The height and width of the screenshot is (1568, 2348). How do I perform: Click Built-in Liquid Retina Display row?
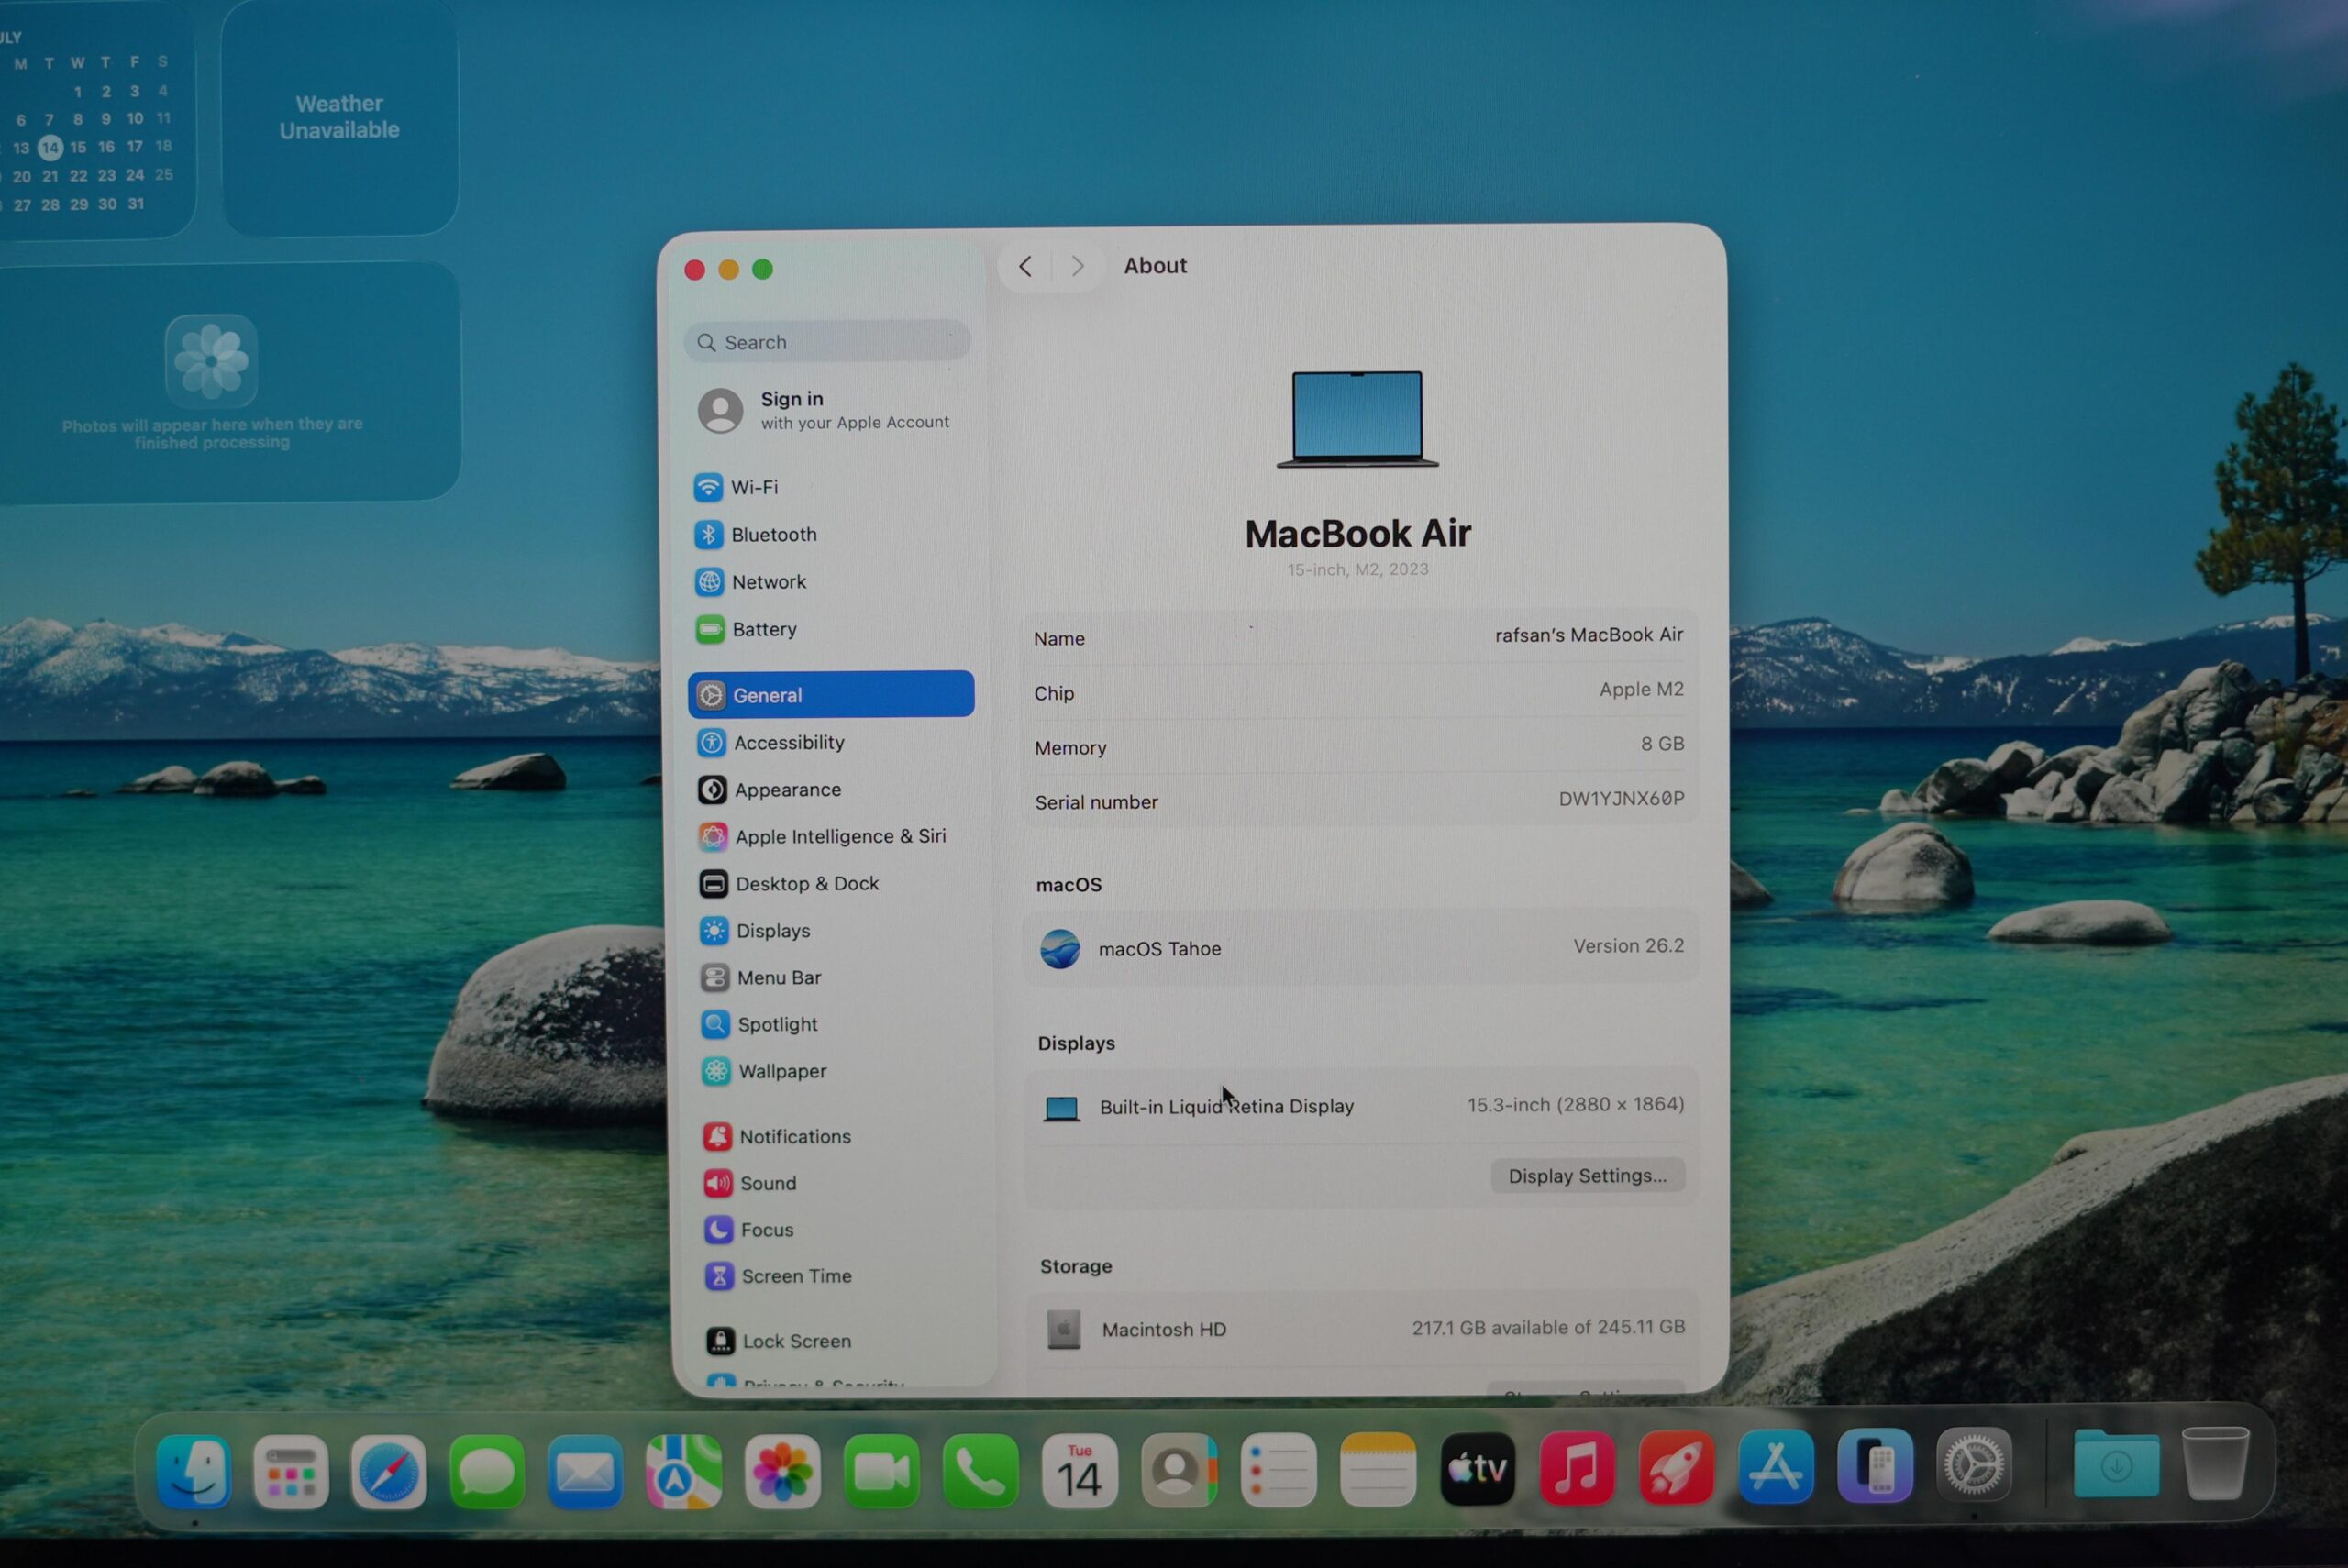pyautogui.click(x=1361, y=1106)
